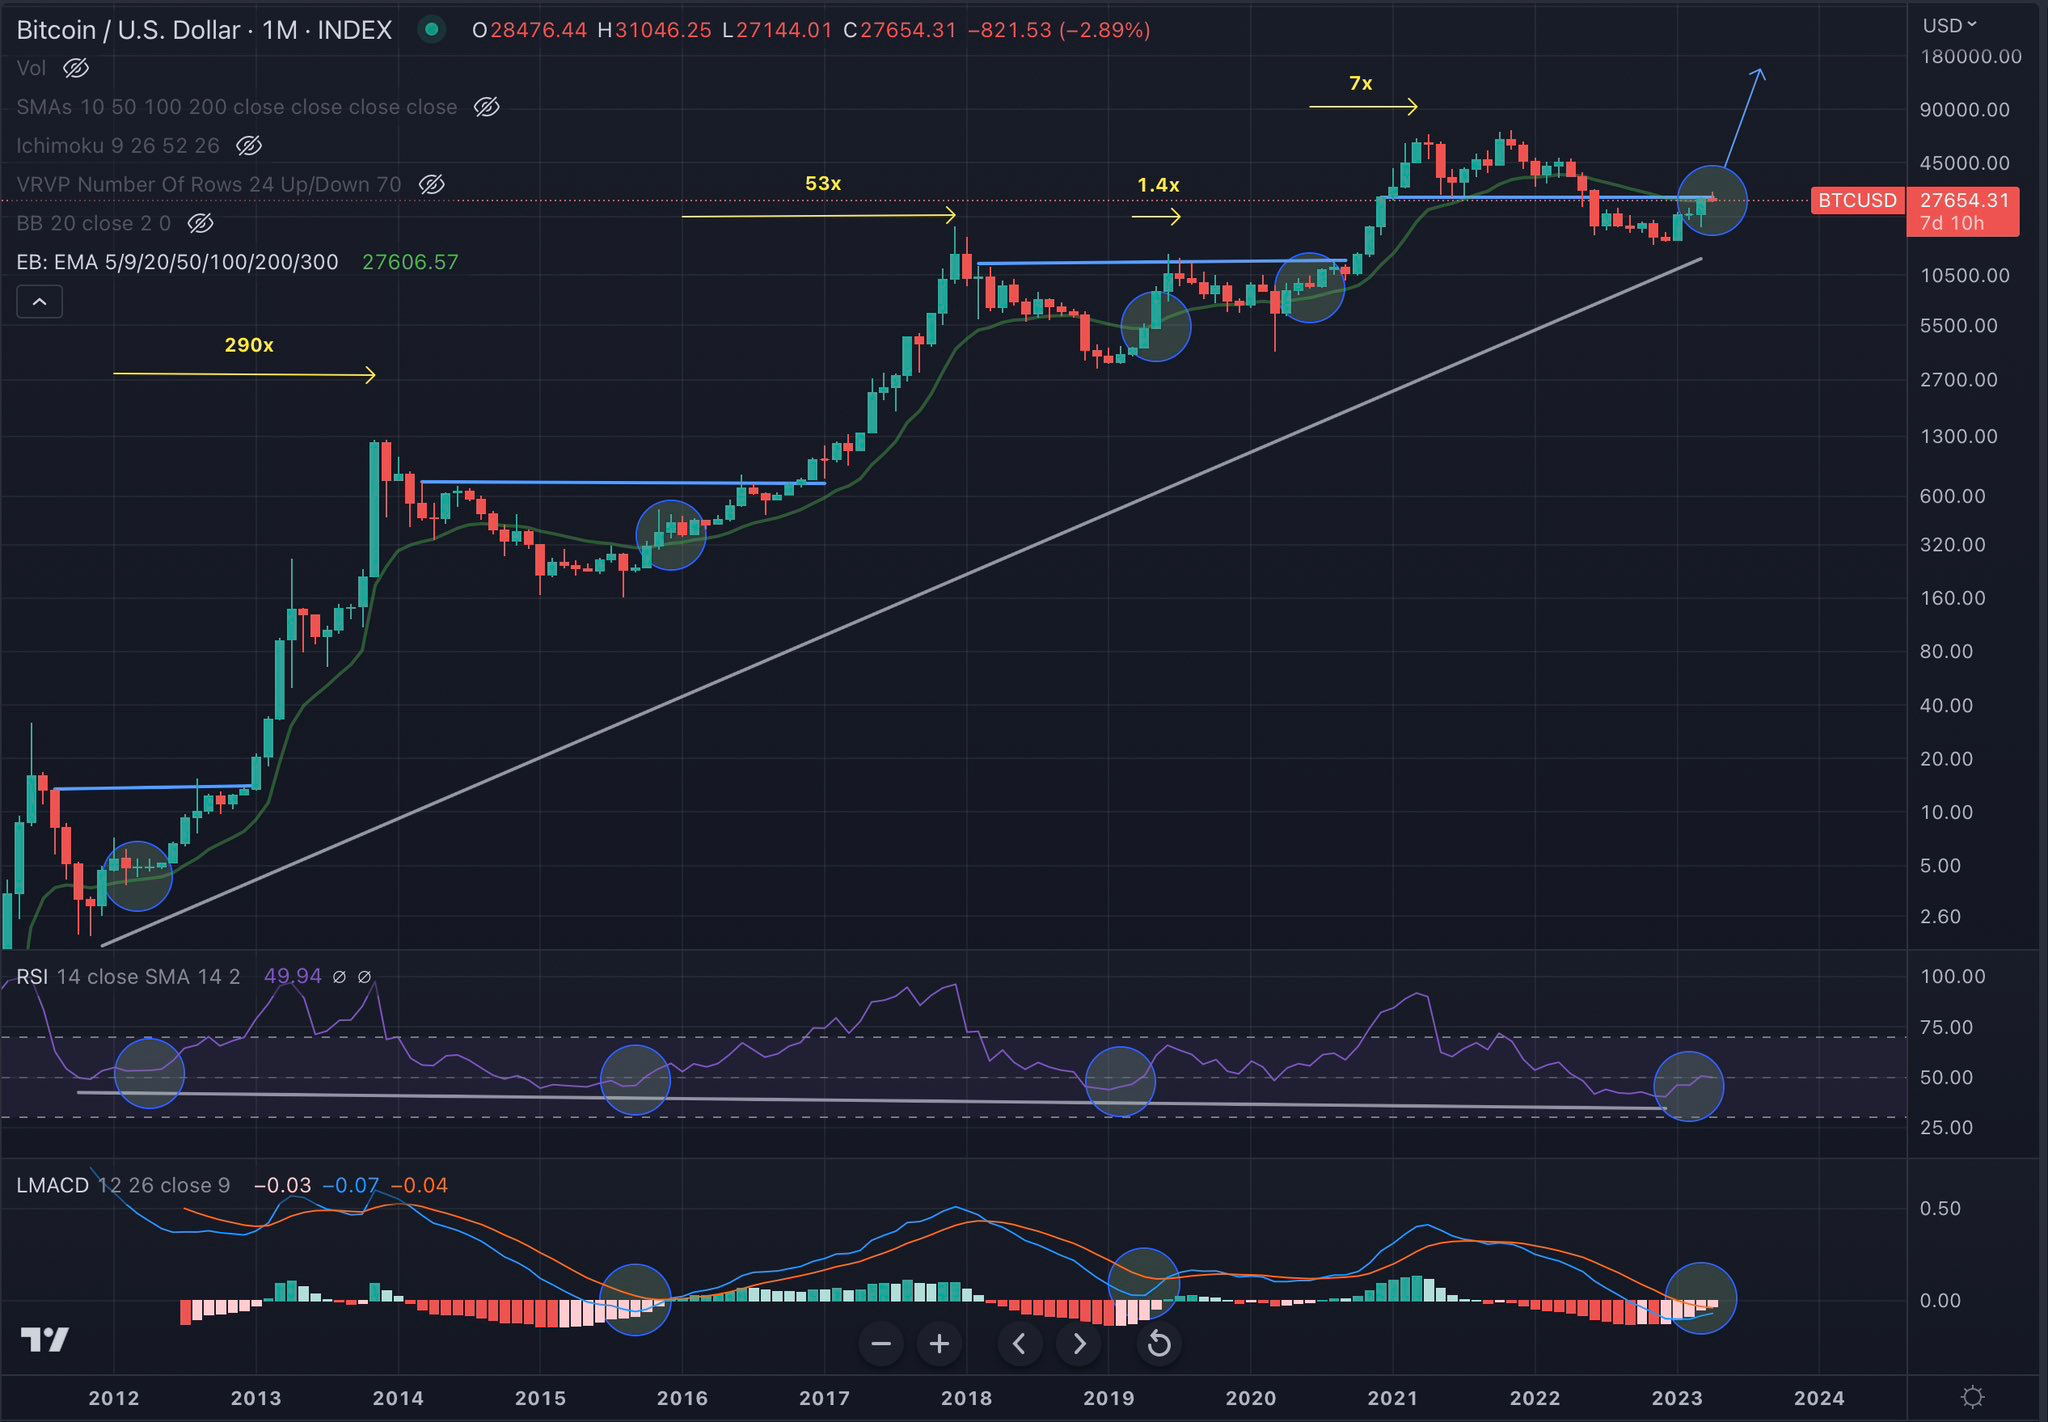Click the 180000.00 price scale label
2048x1422 pixels.
point(1971,57)
